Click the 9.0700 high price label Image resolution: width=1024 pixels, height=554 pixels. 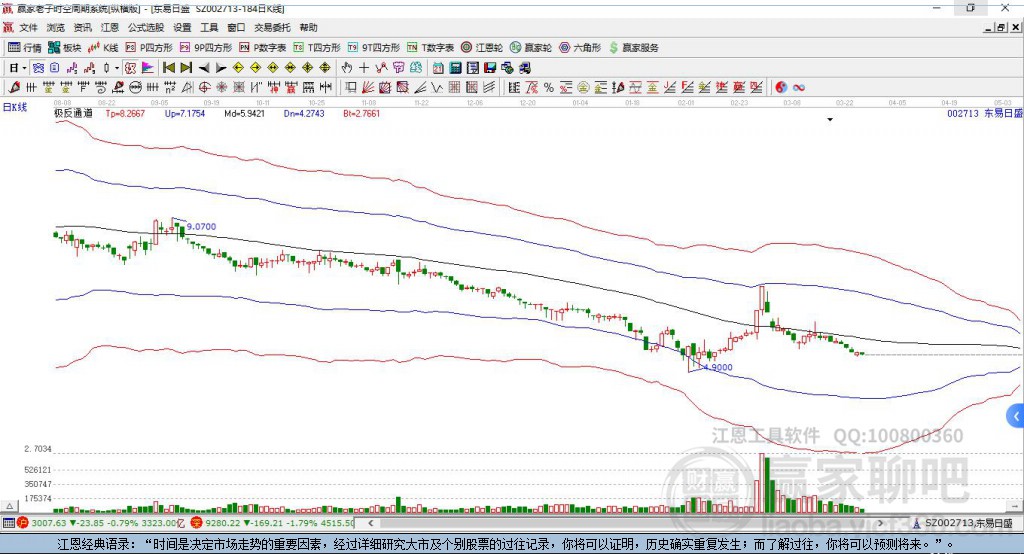[201, 227]
